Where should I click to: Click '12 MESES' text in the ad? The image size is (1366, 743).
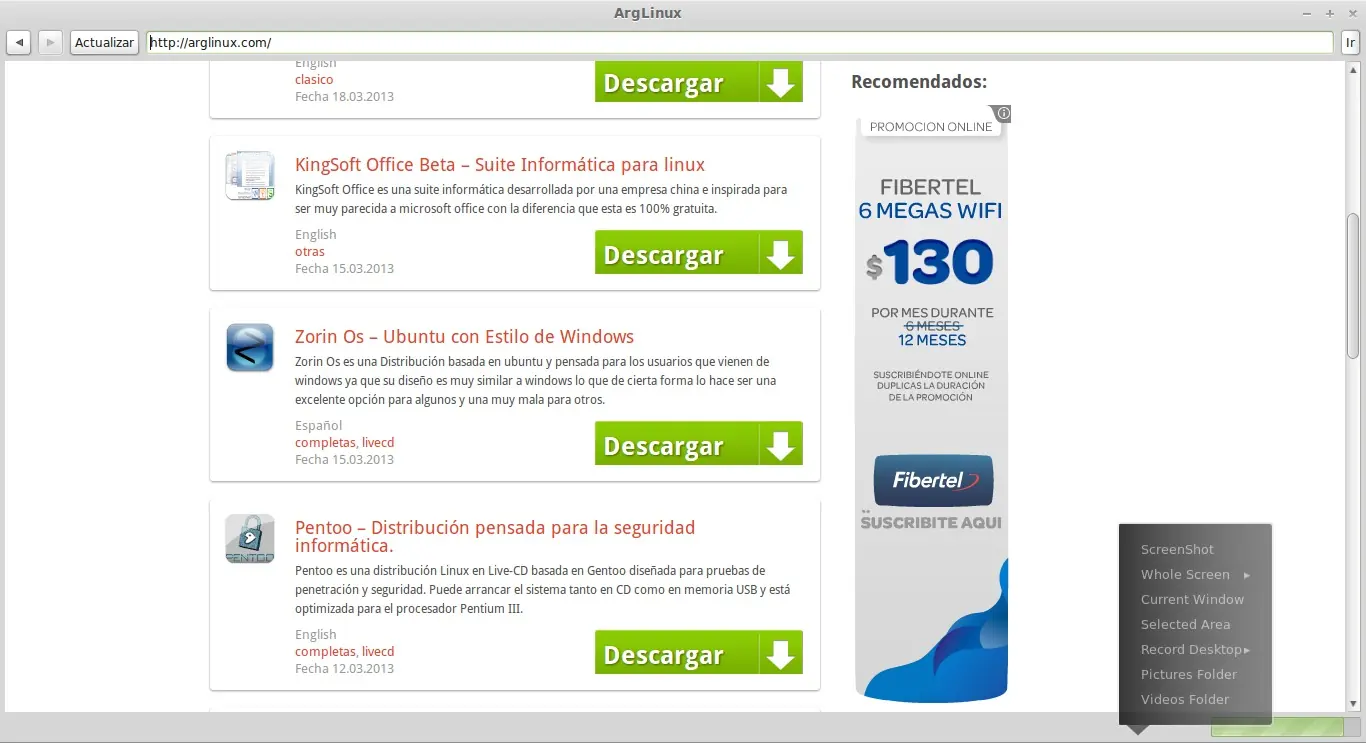click(932, 341)
